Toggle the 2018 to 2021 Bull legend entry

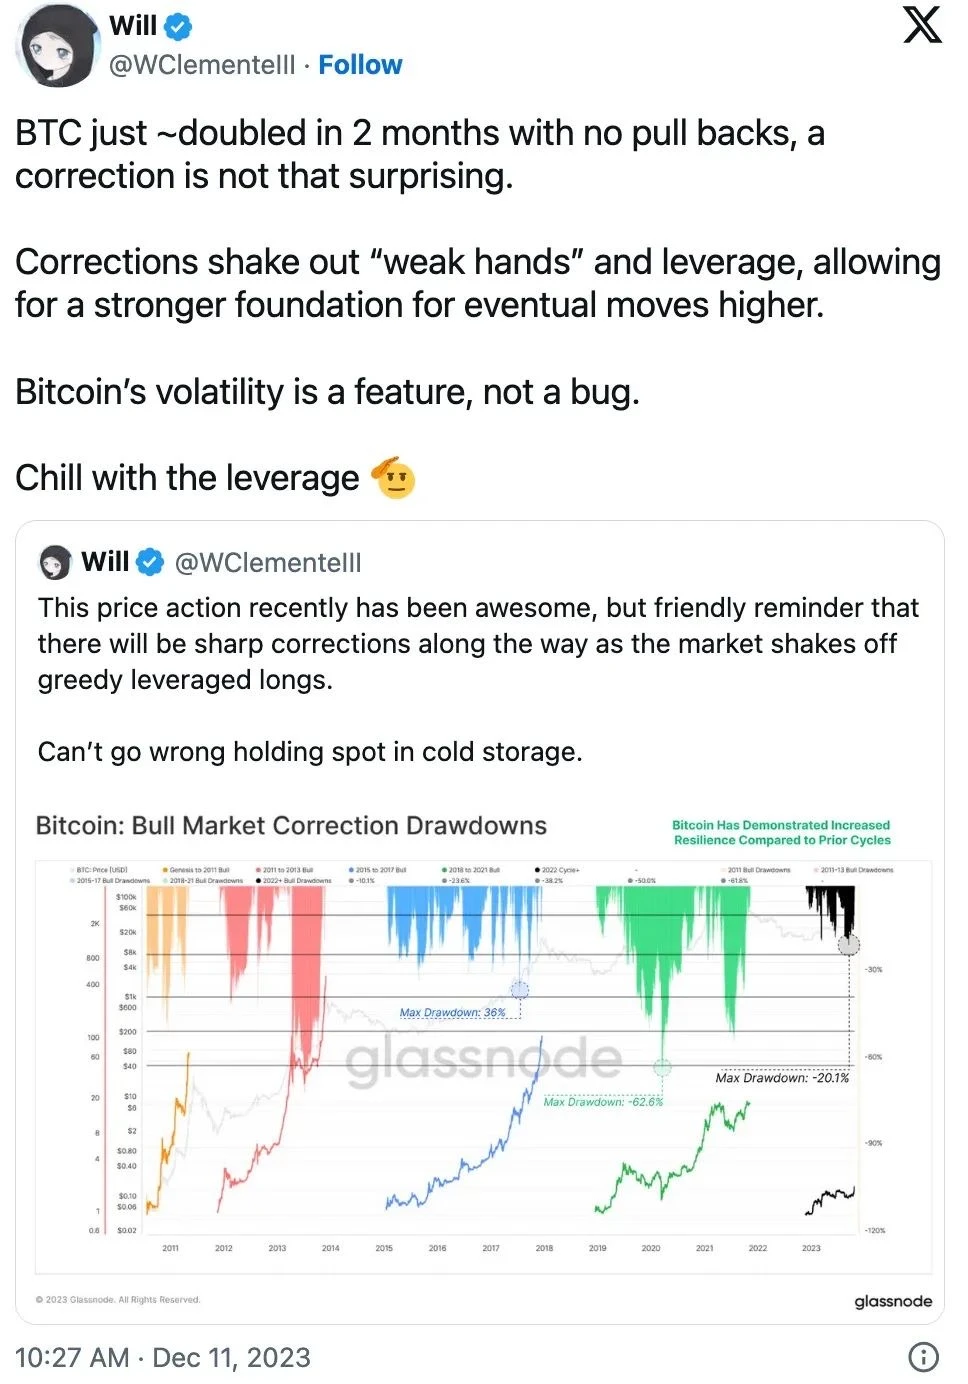point(473,870)
